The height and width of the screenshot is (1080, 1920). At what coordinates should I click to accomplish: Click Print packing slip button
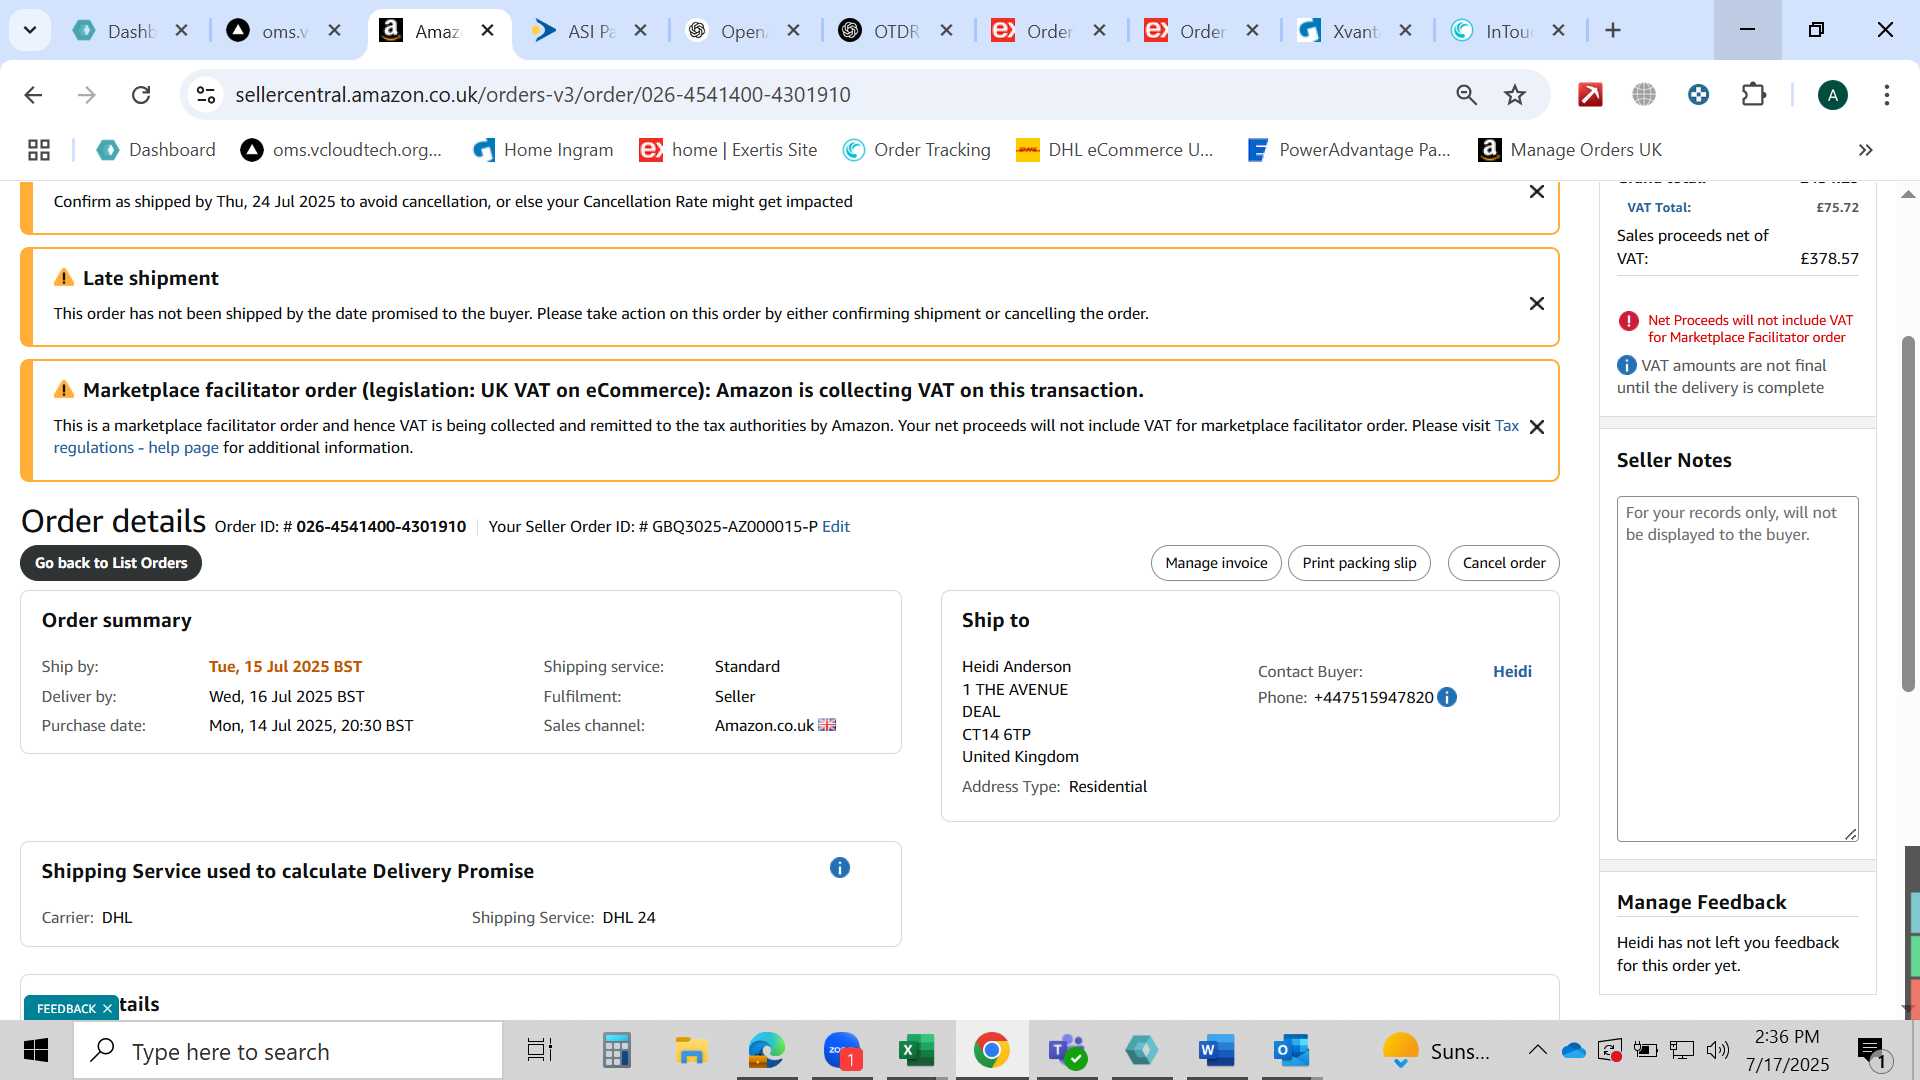point(1359,563)
